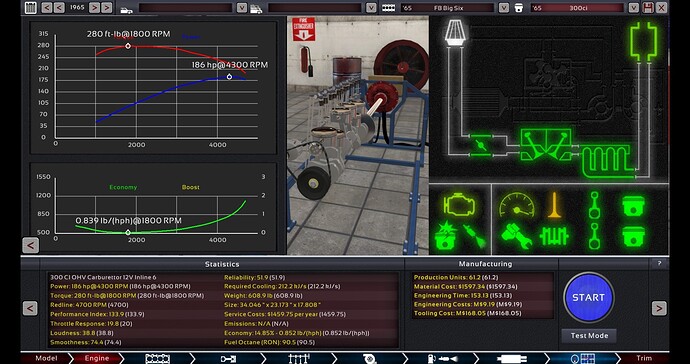Switch to the Model tab
This screenshot has height=364, width=690.
click(46, 358)
